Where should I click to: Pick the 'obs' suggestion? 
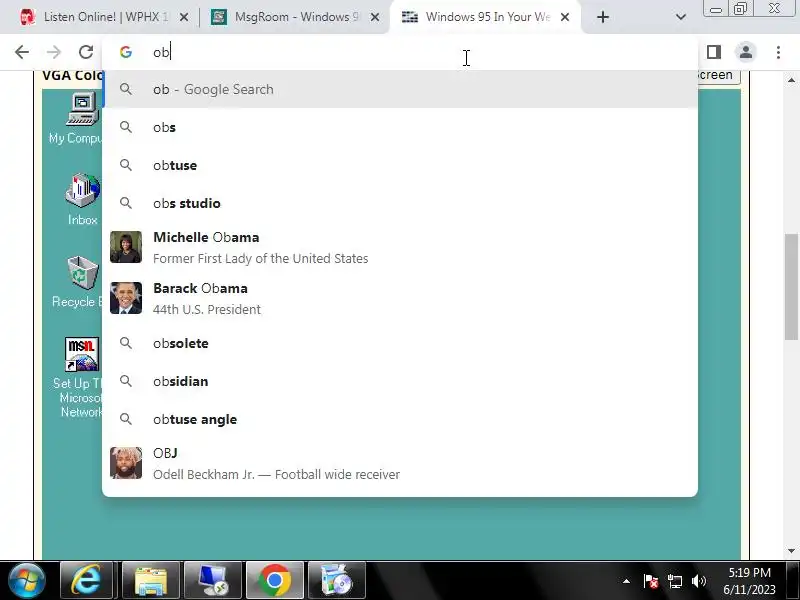tap(400, 127)
